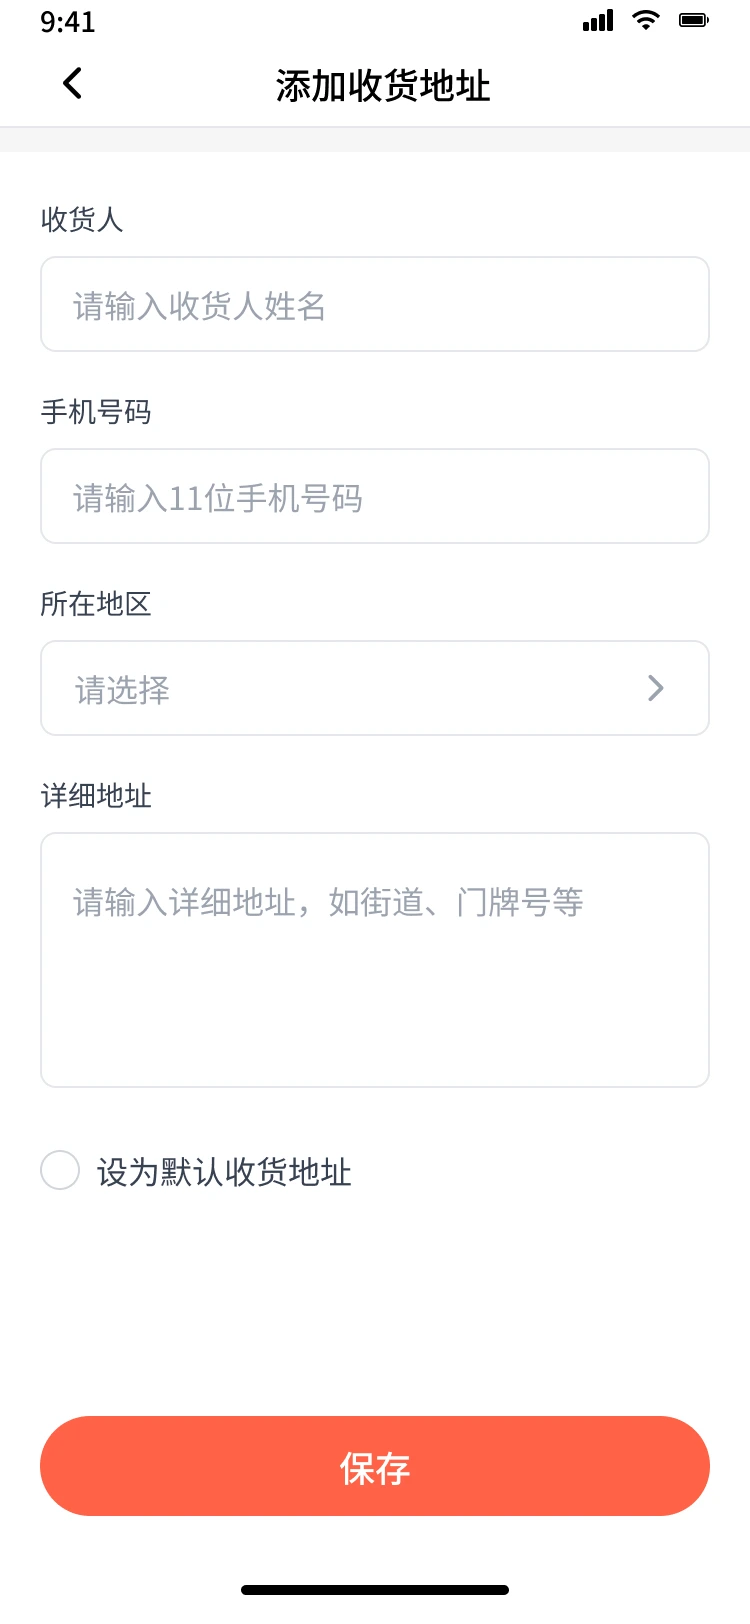Image resolution: width=750 pixels, height=1624 pixels.
Task: Click the 详细地址 field label
Action: click(x=96, y=796)
